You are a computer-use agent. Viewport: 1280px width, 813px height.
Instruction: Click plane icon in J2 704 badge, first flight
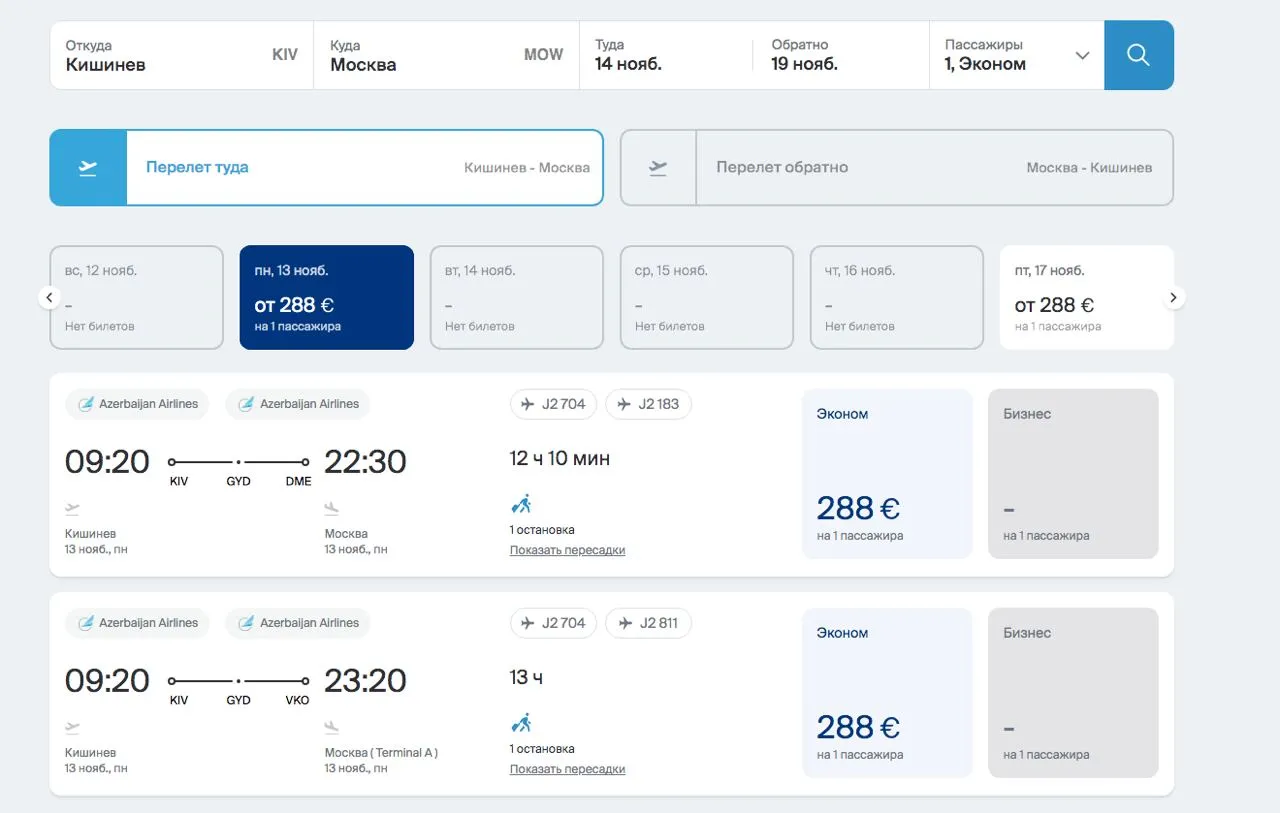tap(527, 404)
